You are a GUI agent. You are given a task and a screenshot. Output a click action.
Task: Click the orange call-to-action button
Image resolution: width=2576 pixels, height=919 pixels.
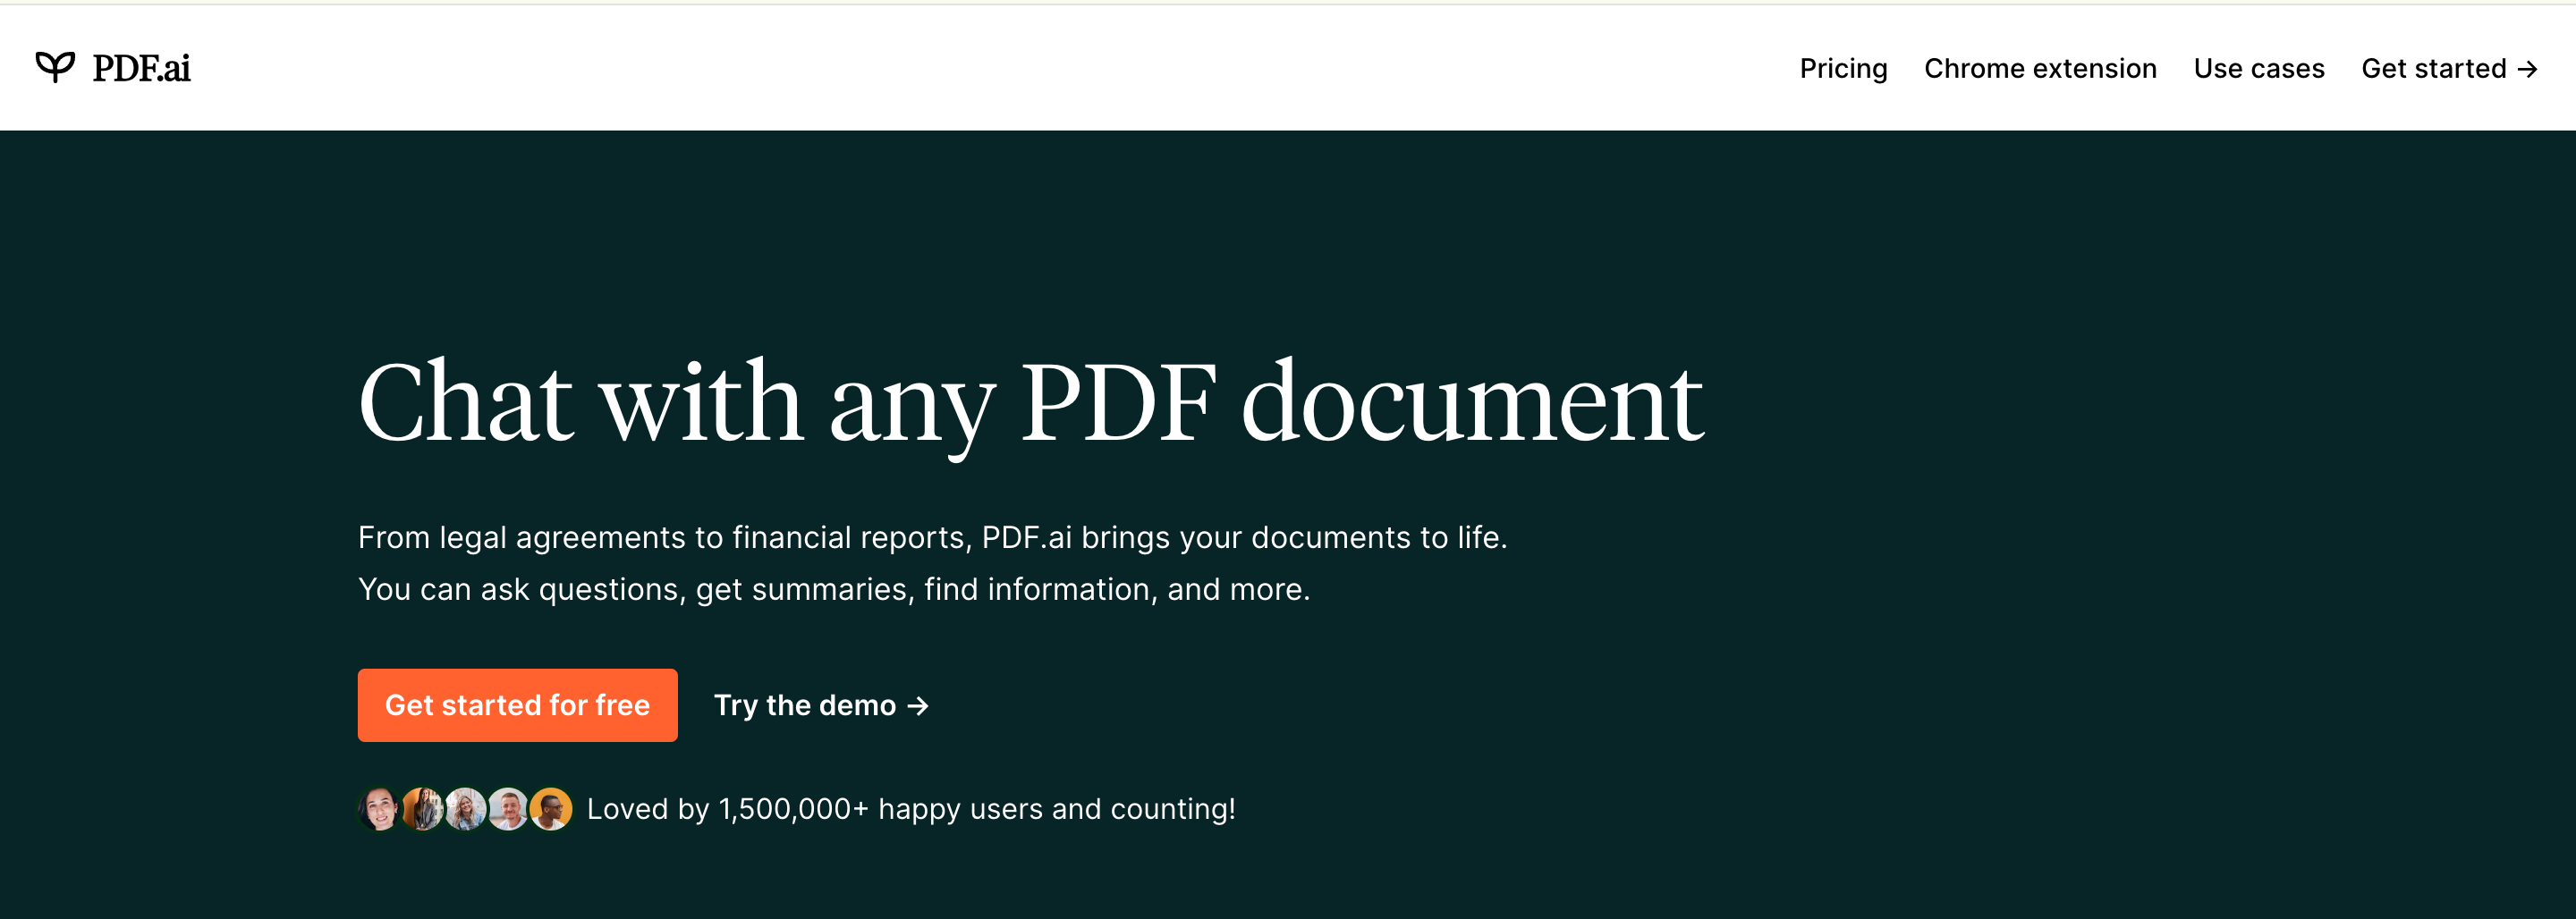tap(517, 705)
